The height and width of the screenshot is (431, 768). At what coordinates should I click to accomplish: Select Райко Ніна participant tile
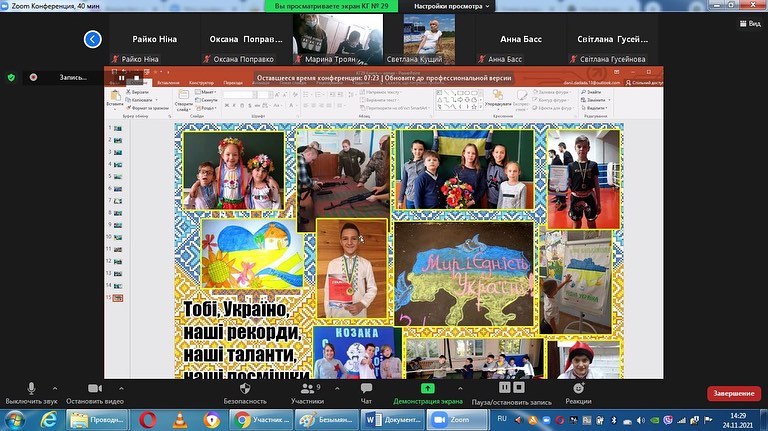[155, 39]
